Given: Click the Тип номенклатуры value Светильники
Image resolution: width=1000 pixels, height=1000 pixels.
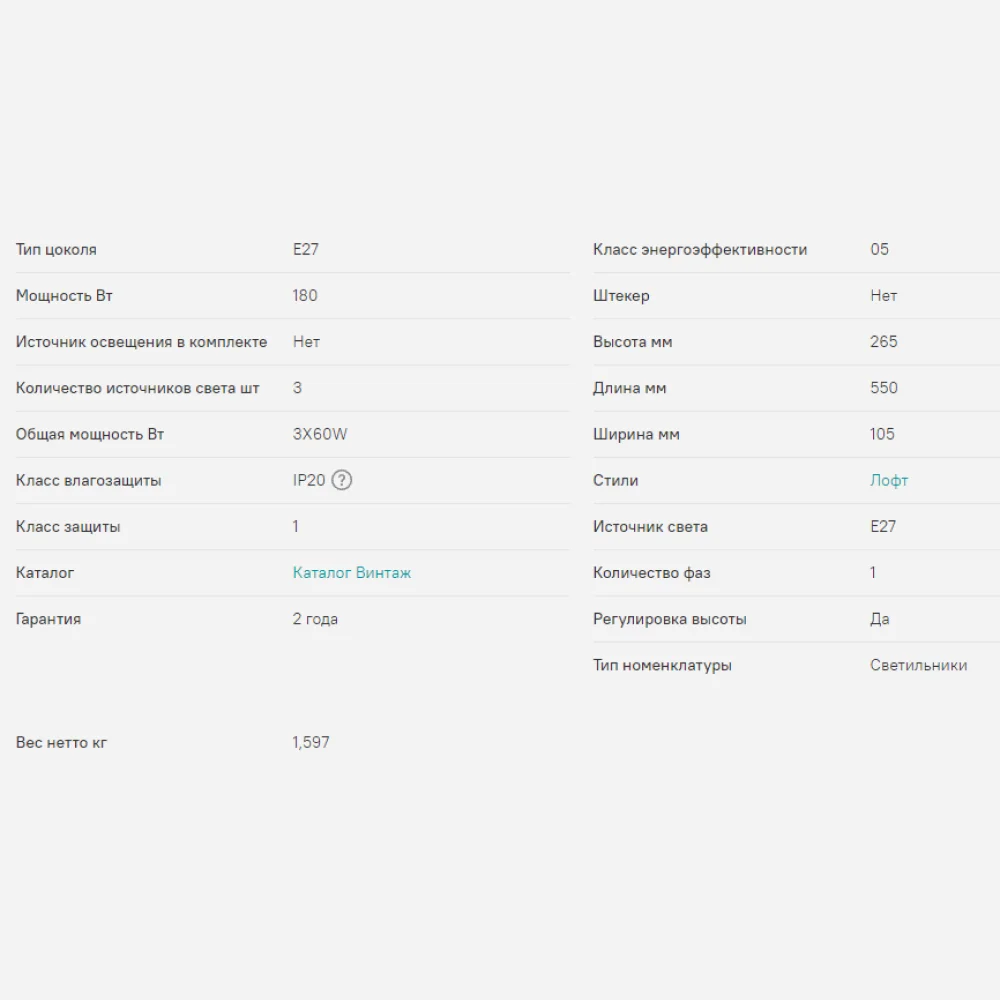Looking at the screenshot, I should pyautogui.click(x=918, y=665).
